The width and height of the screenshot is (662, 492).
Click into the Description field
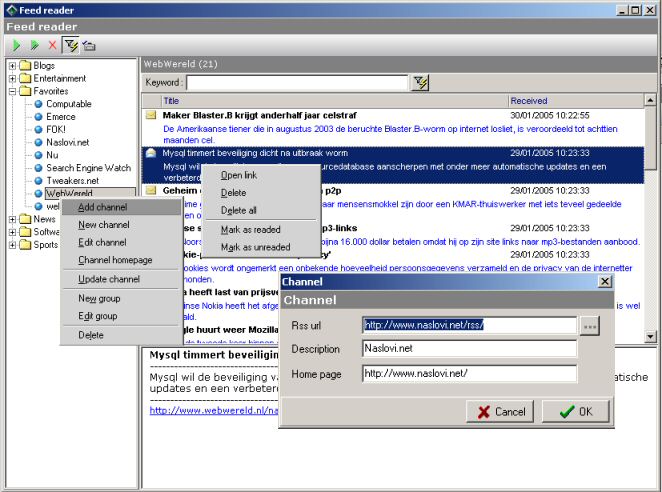point(469,349)
